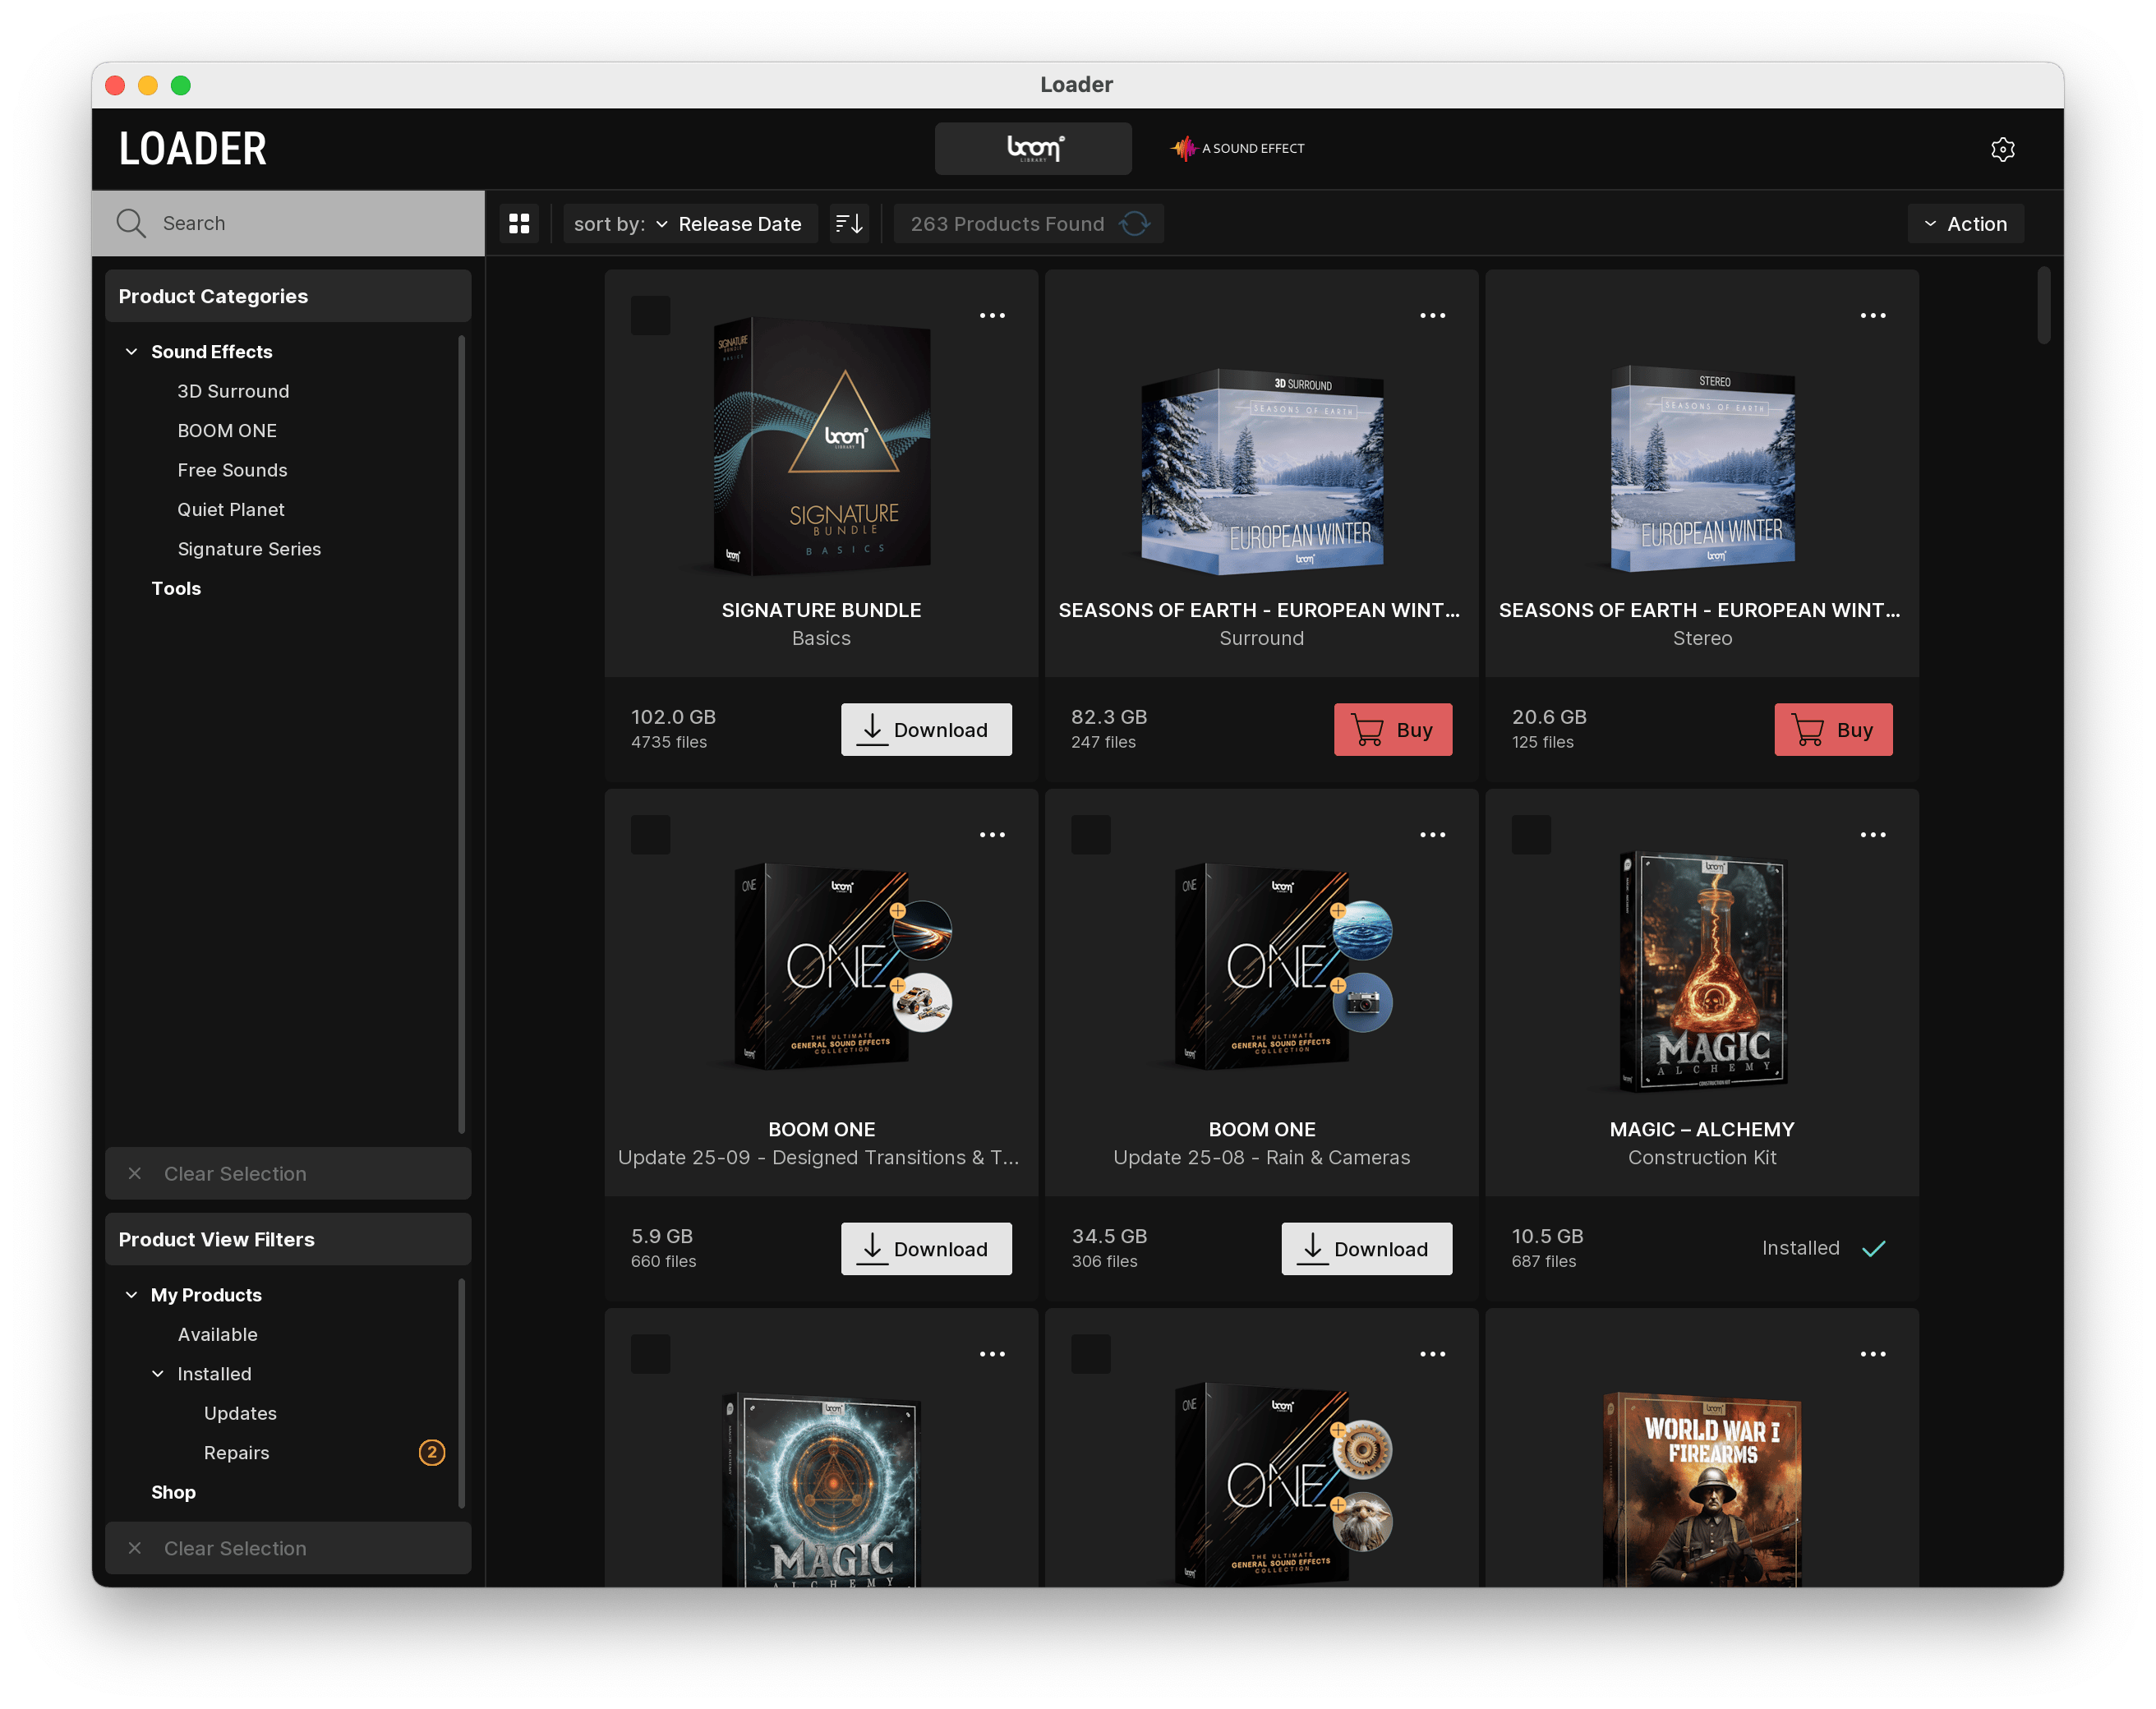Click the 687 files label
Screen dimensions: 2156x1709
[1543, 1261]
